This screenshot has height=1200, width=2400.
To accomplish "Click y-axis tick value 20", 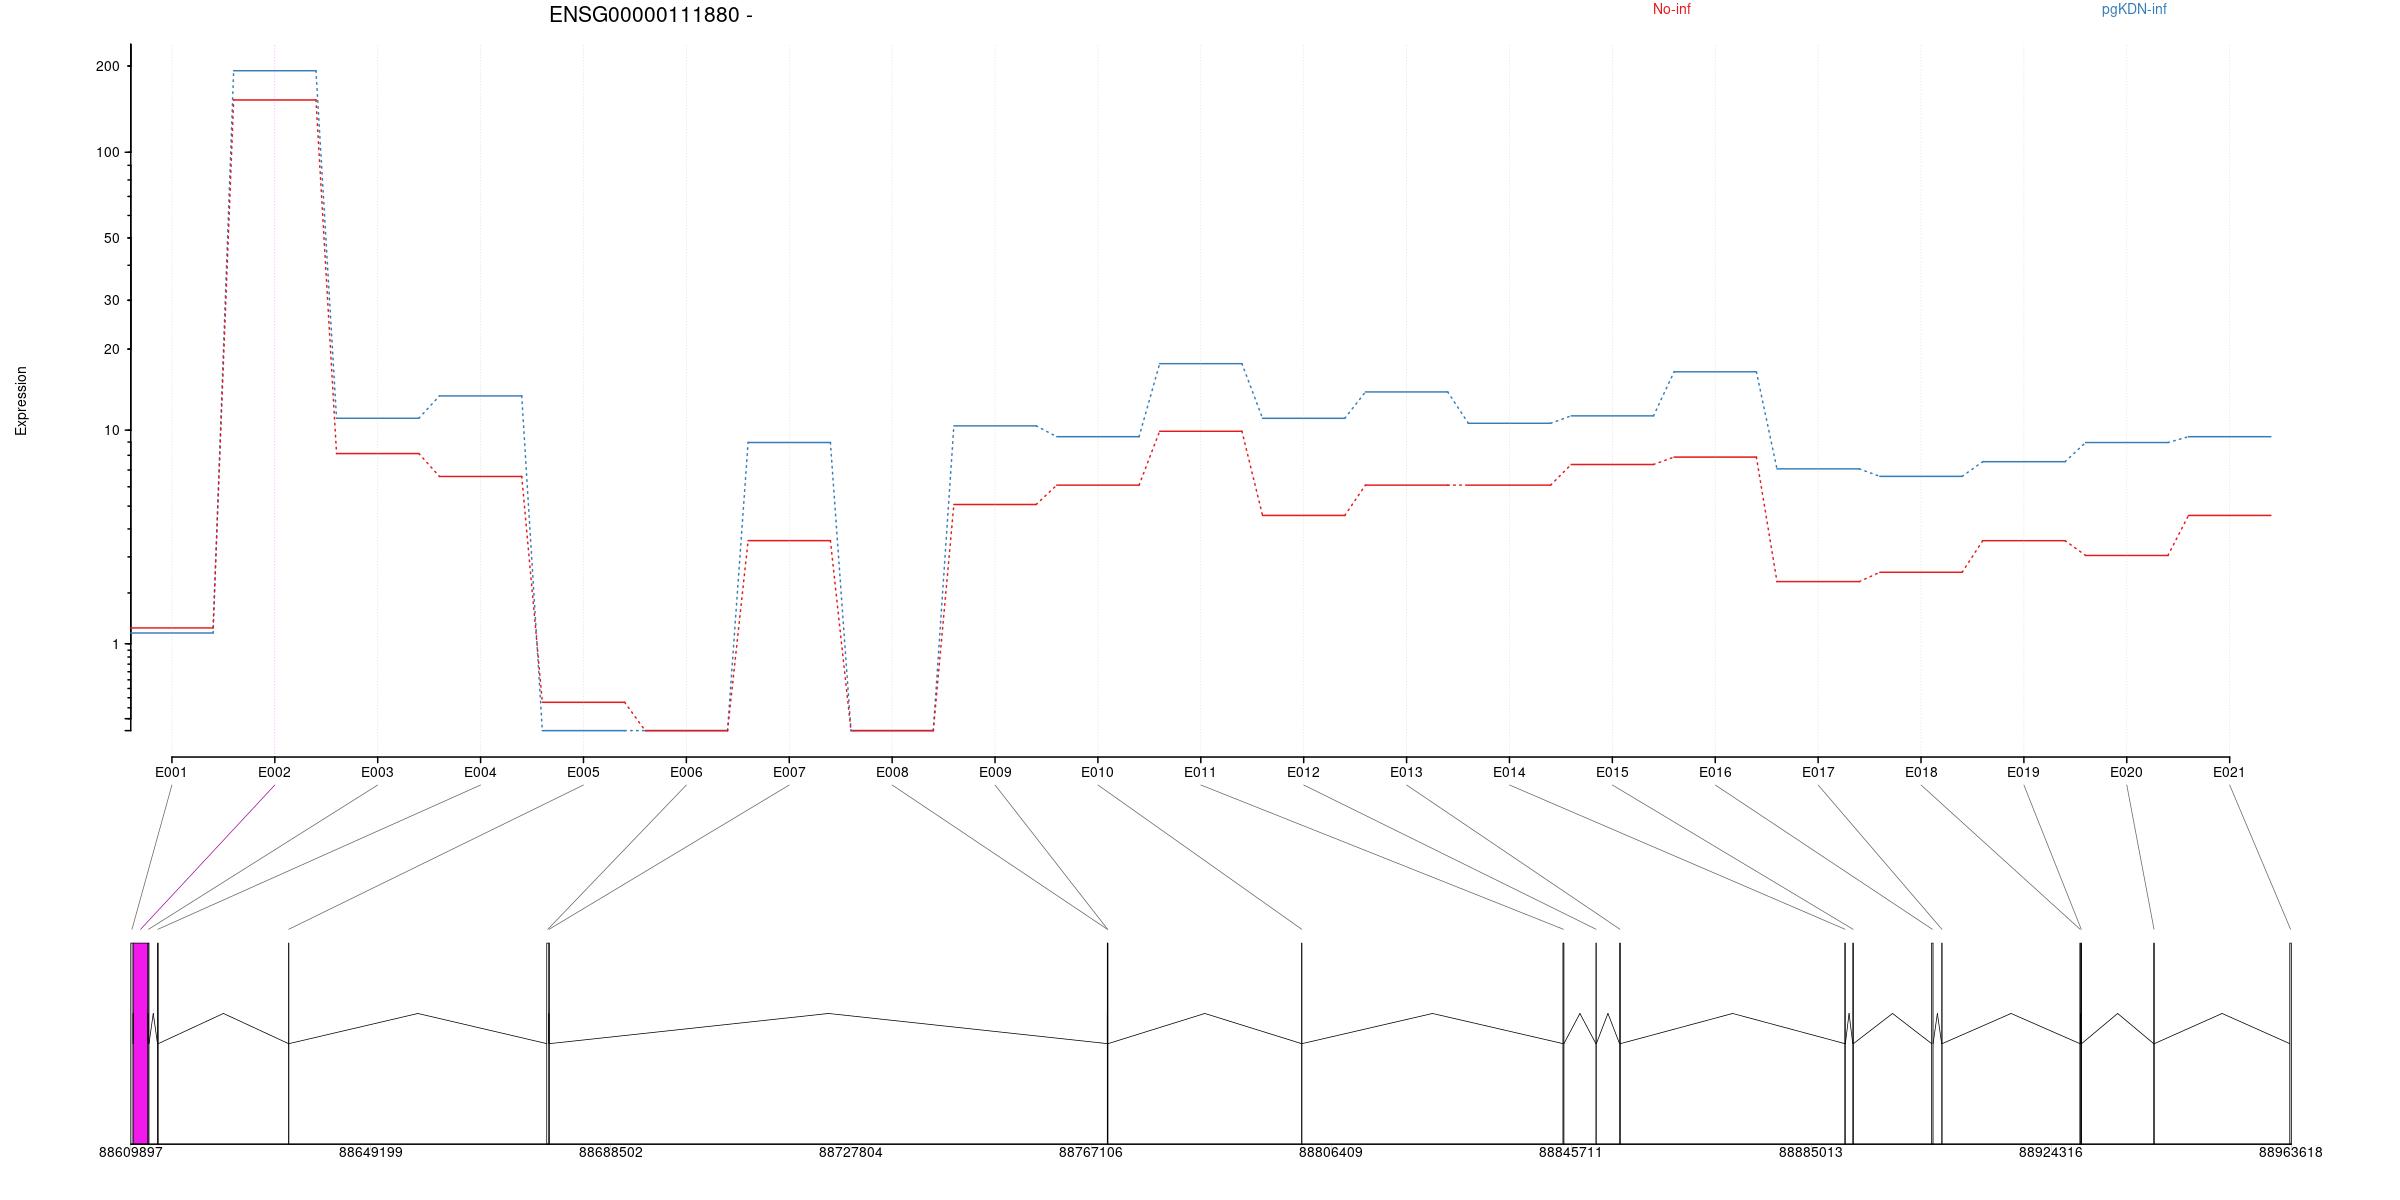I will click(x=111, y=349).
